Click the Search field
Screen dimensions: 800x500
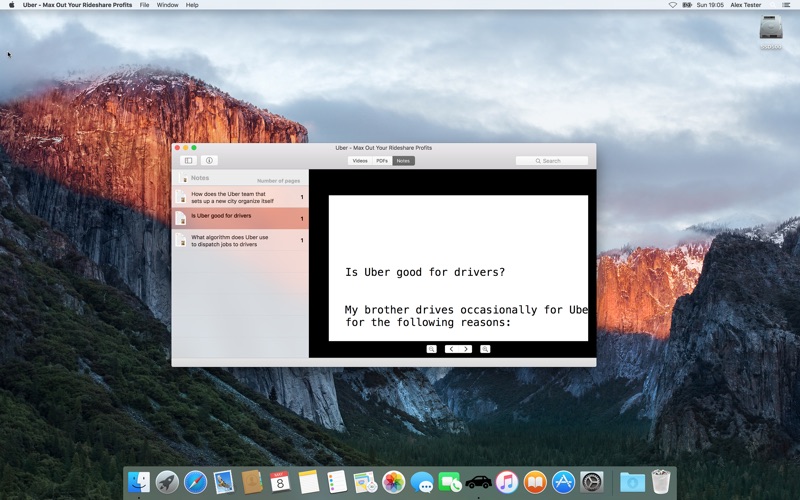[552, 160]
